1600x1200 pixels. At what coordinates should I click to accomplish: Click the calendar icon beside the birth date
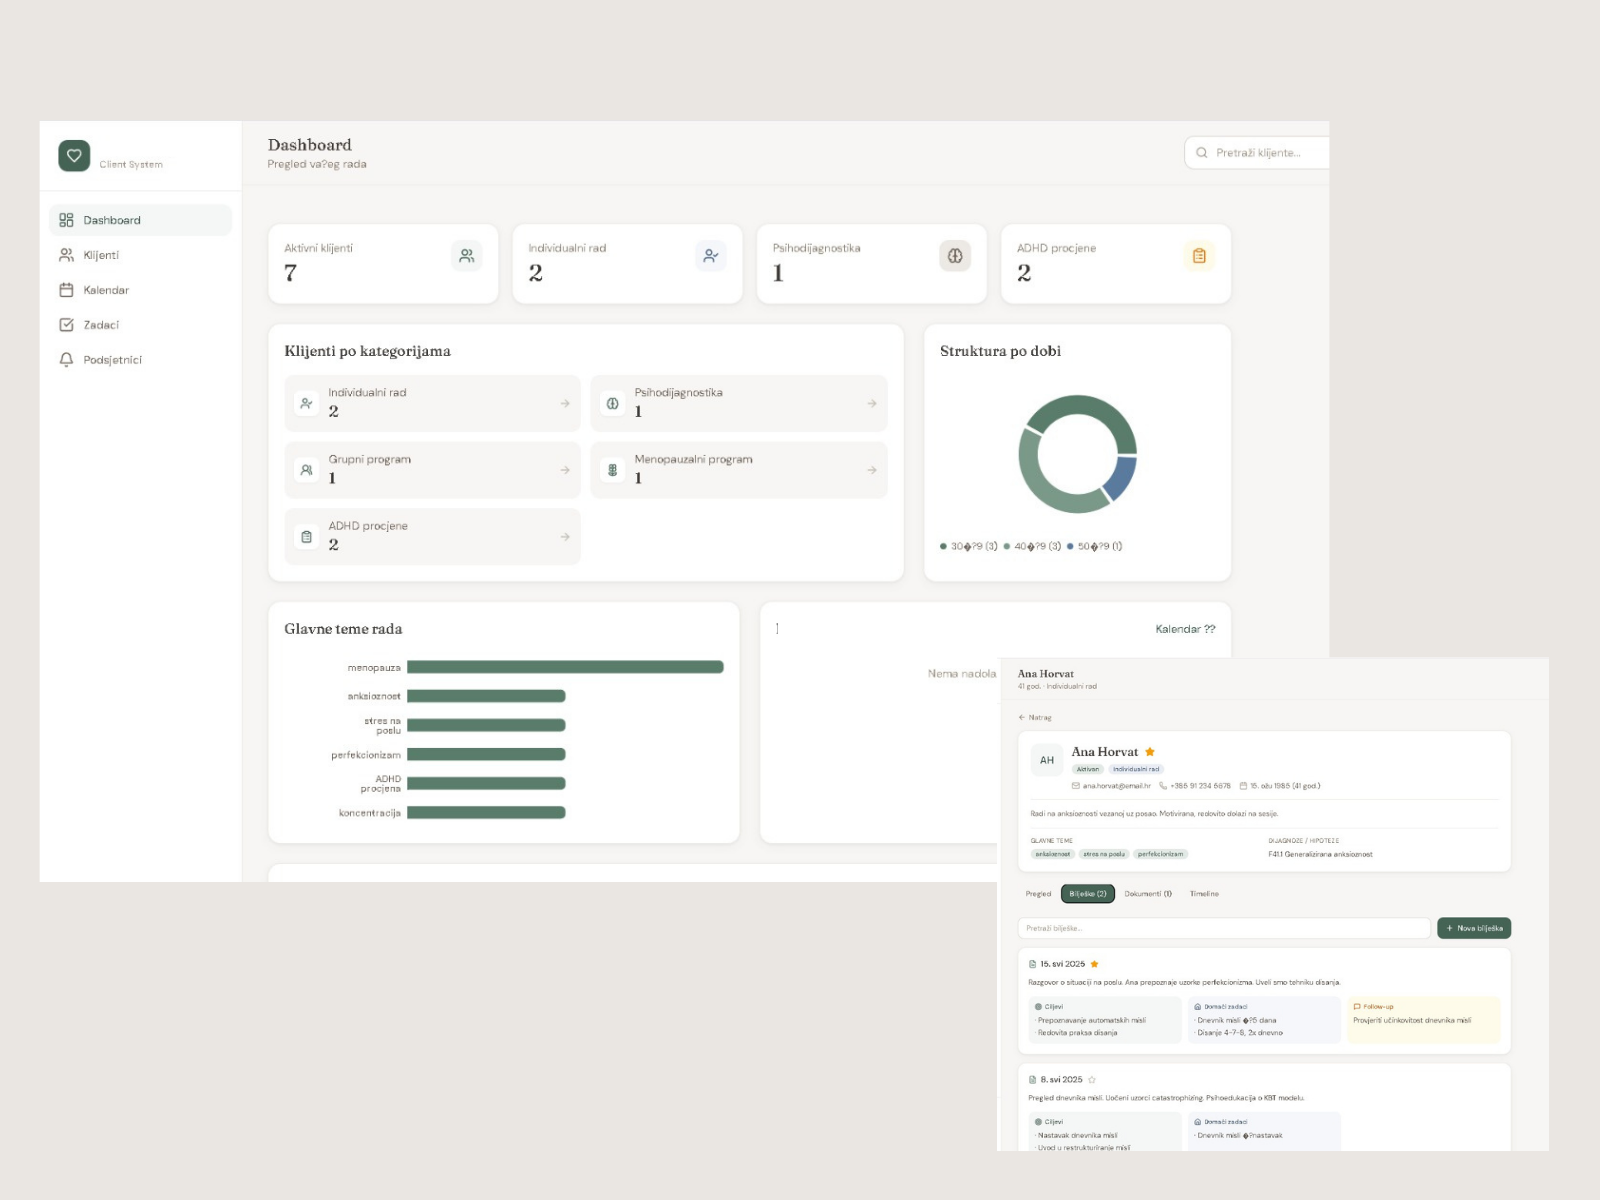coord(1243,786)
